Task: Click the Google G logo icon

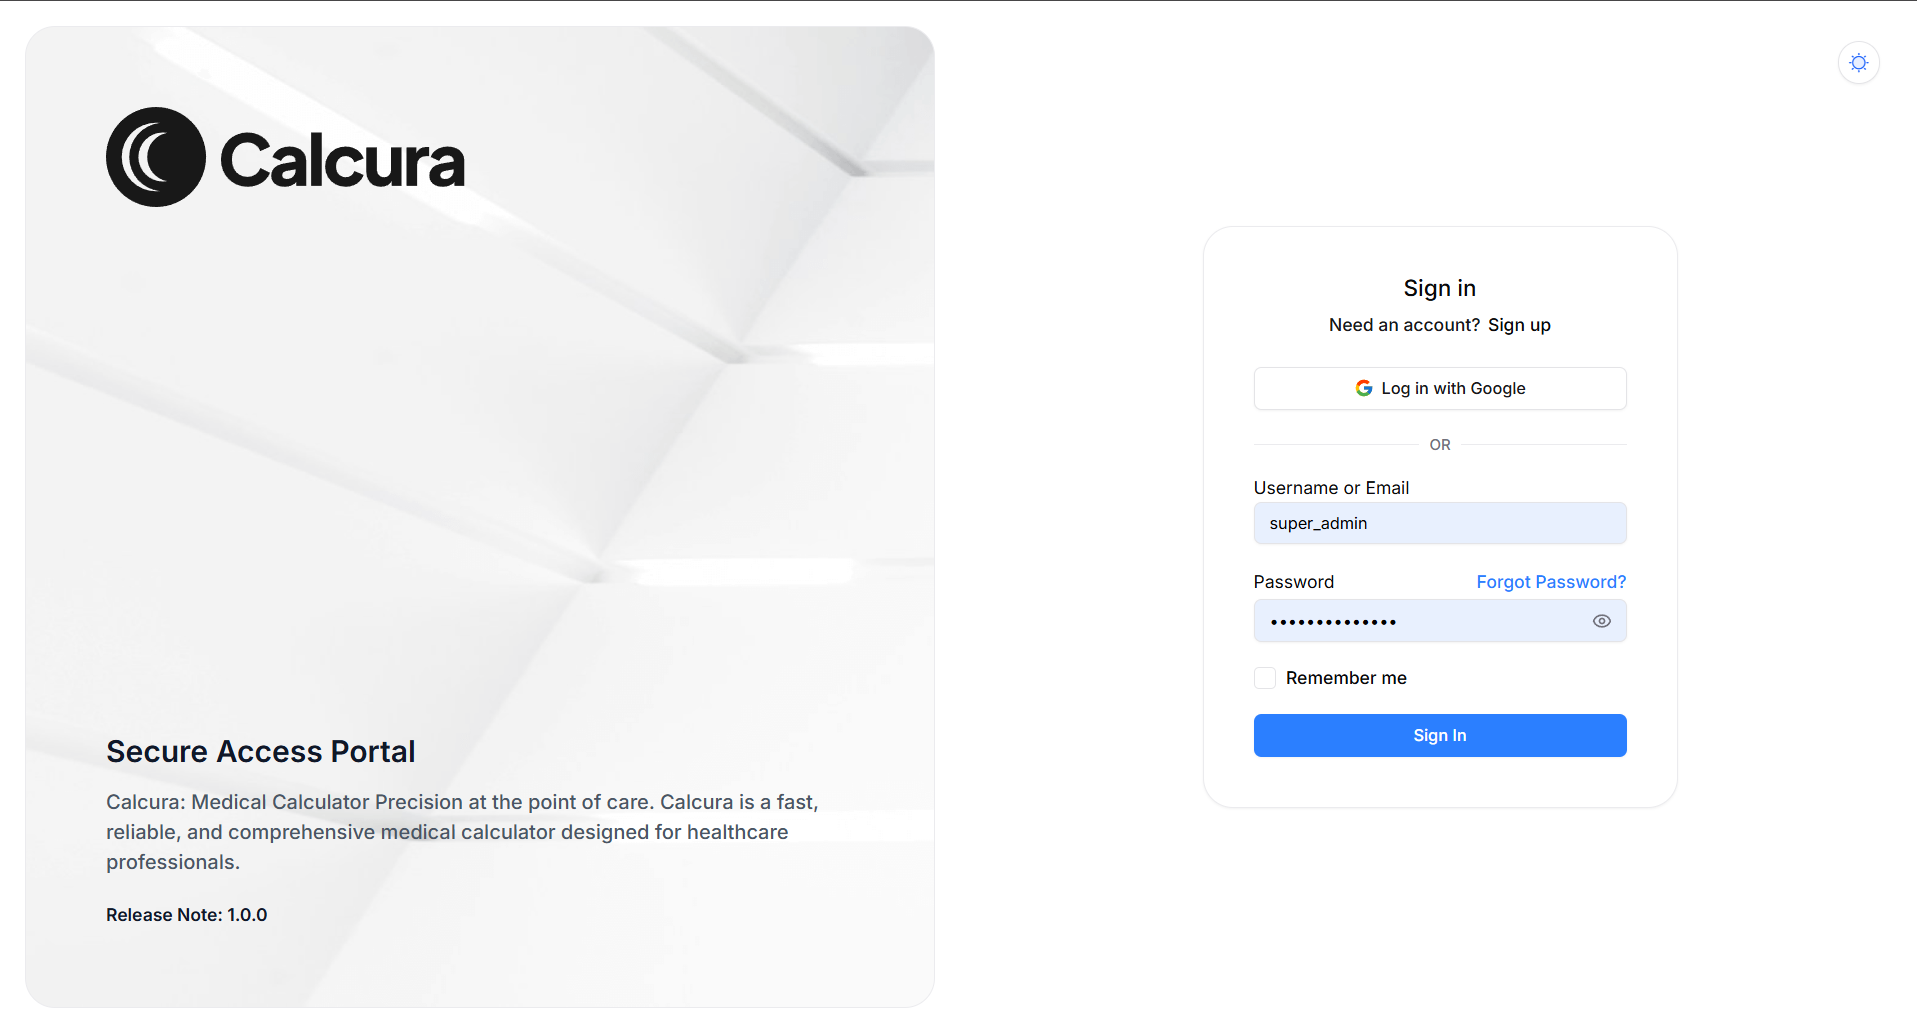Action: click(1363, 388)
